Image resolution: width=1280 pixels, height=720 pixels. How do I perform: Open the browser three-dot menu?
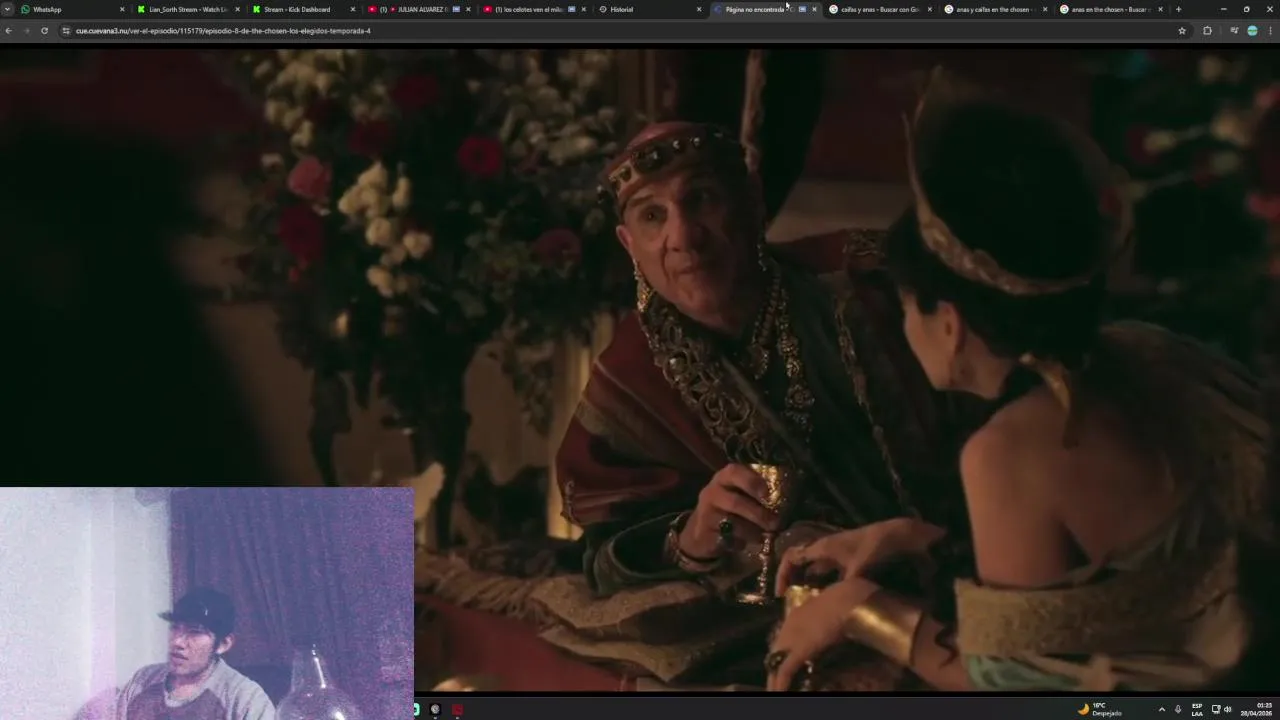pos(1270,31)
